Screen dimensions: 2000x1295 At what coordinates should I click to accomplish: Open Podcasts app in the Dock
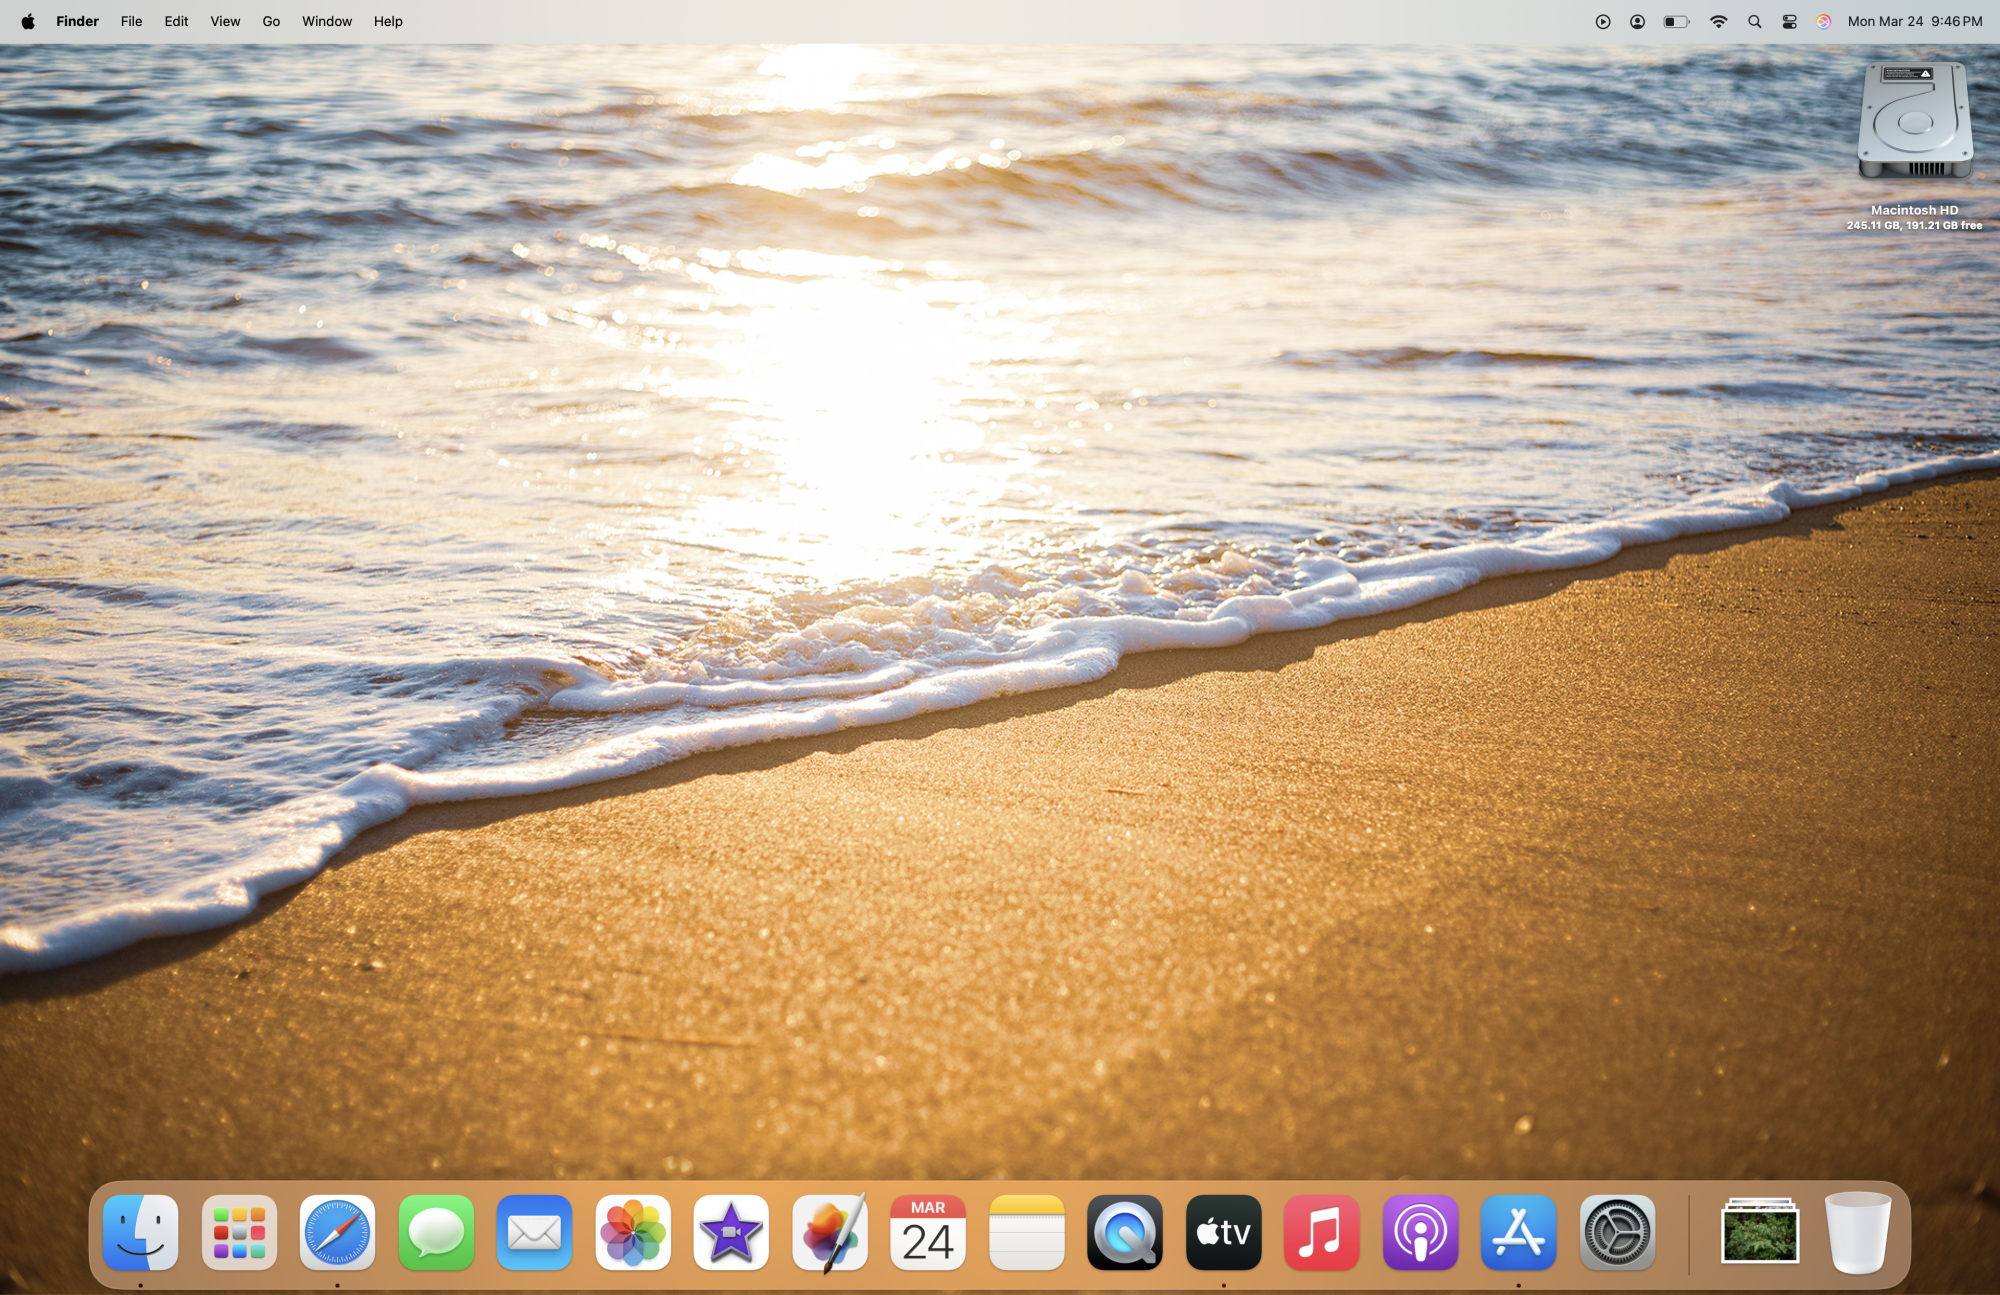point(1420,1232)
